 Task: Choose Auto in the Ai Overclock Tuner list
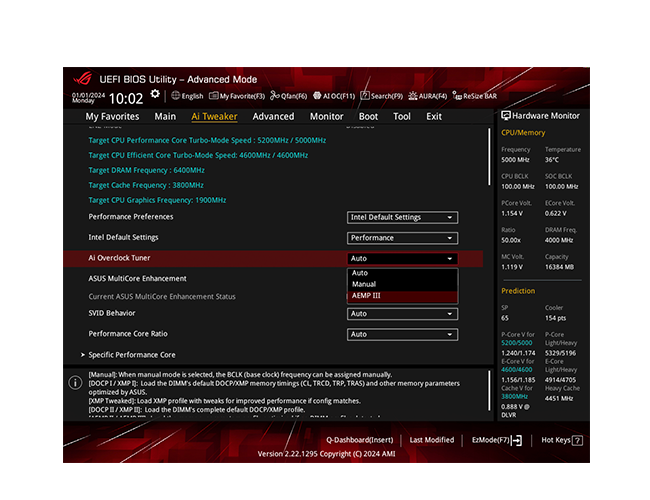click(x=402, y=273)
